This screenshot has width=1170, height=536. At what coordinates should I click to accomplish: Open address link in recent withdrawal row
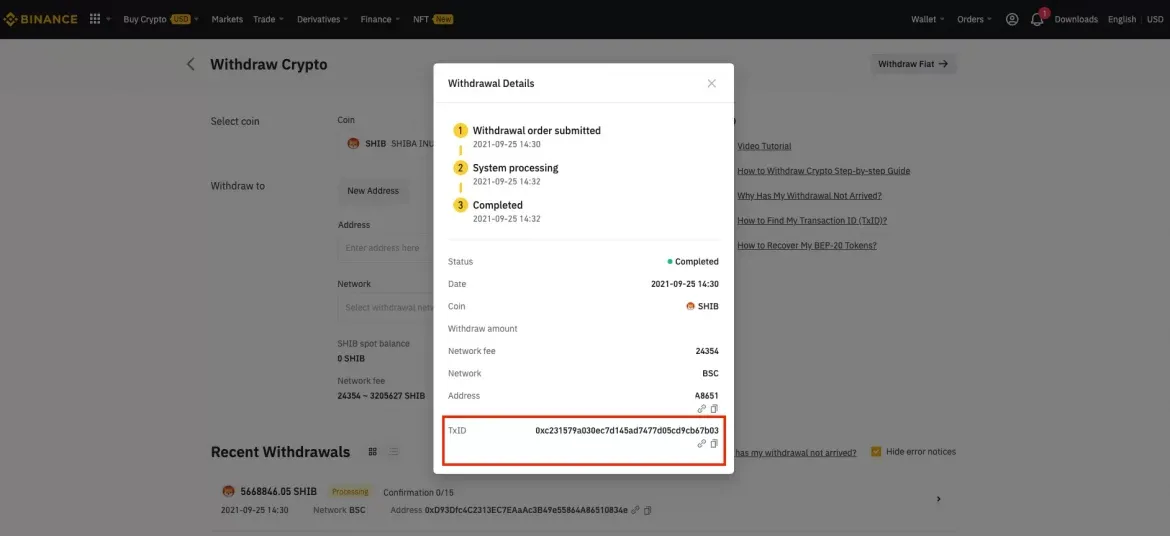(x=635, y=511)
